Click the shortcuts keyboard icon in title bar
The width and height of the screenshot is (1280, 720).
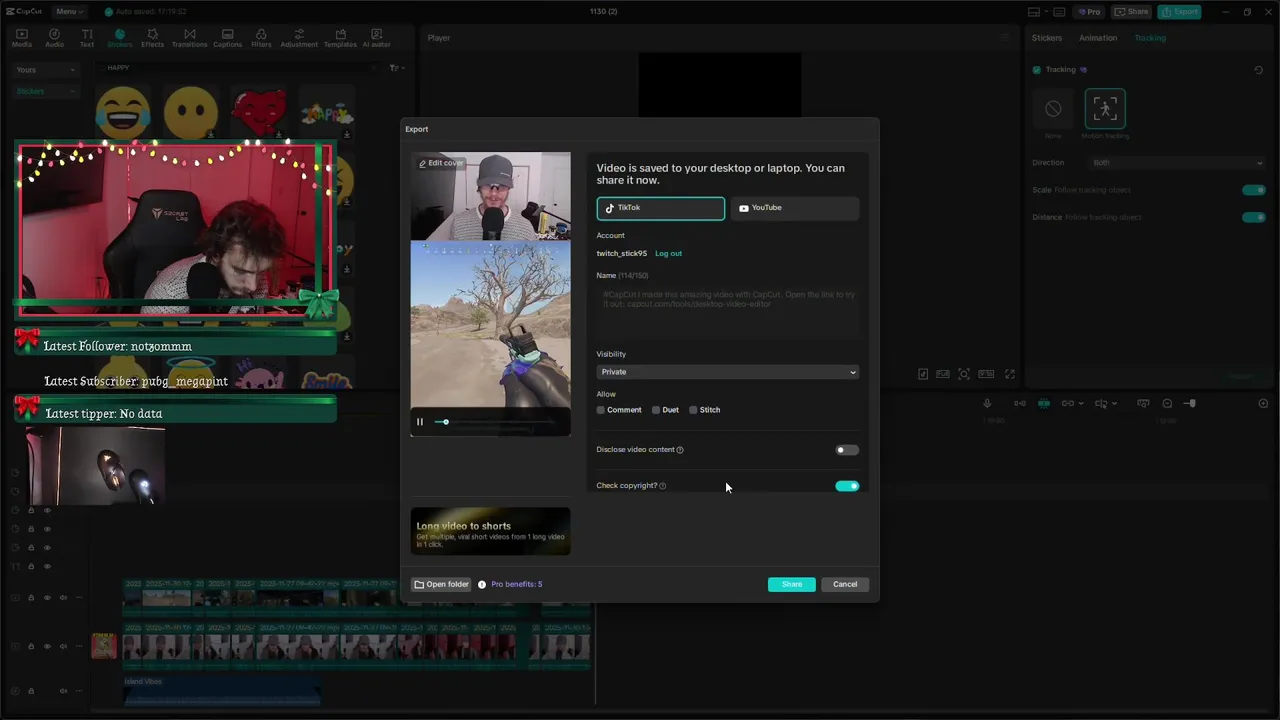pos(1061,12)
